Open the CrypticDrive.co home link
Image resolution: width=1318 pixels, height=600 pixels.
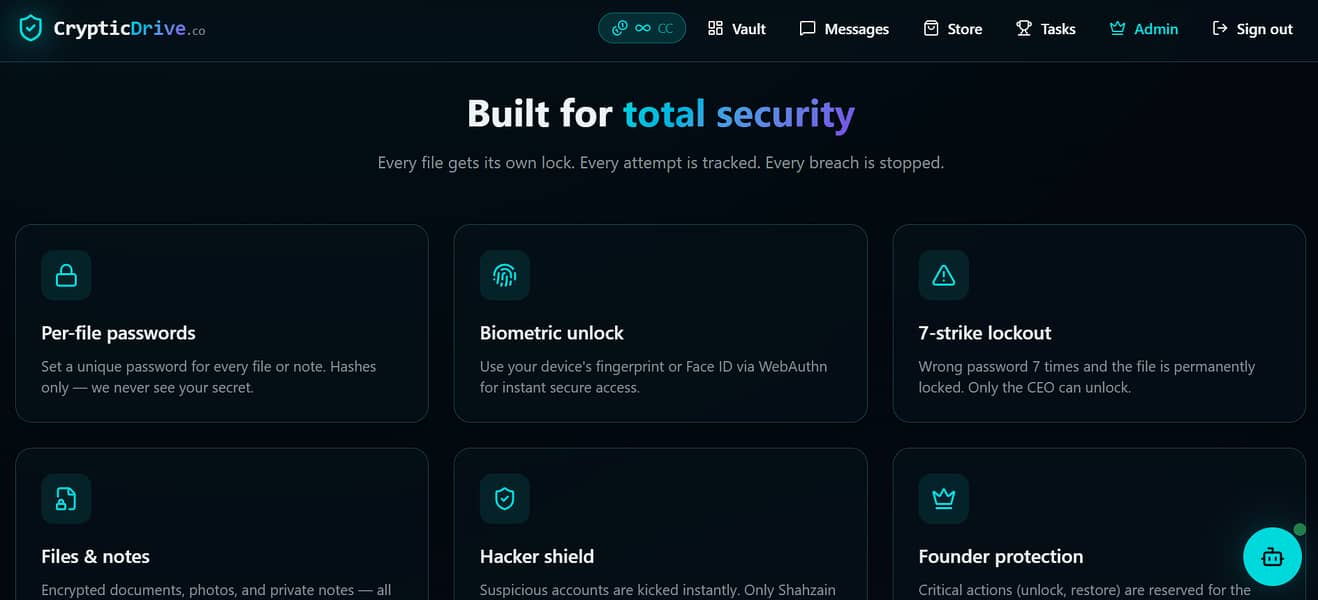click(112, 29)
